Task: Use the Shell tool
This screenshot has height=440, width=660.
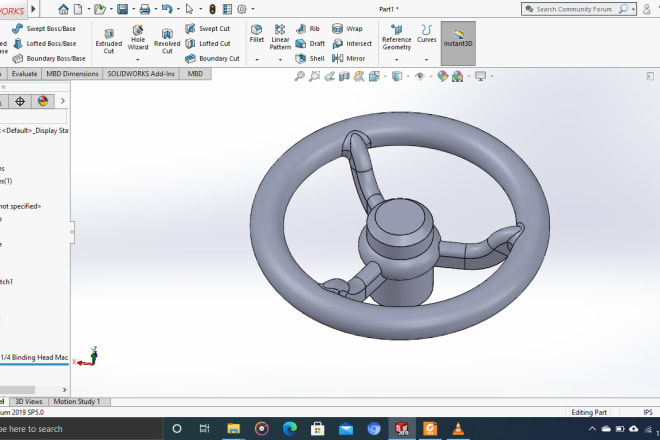Action: coord(310,59)
